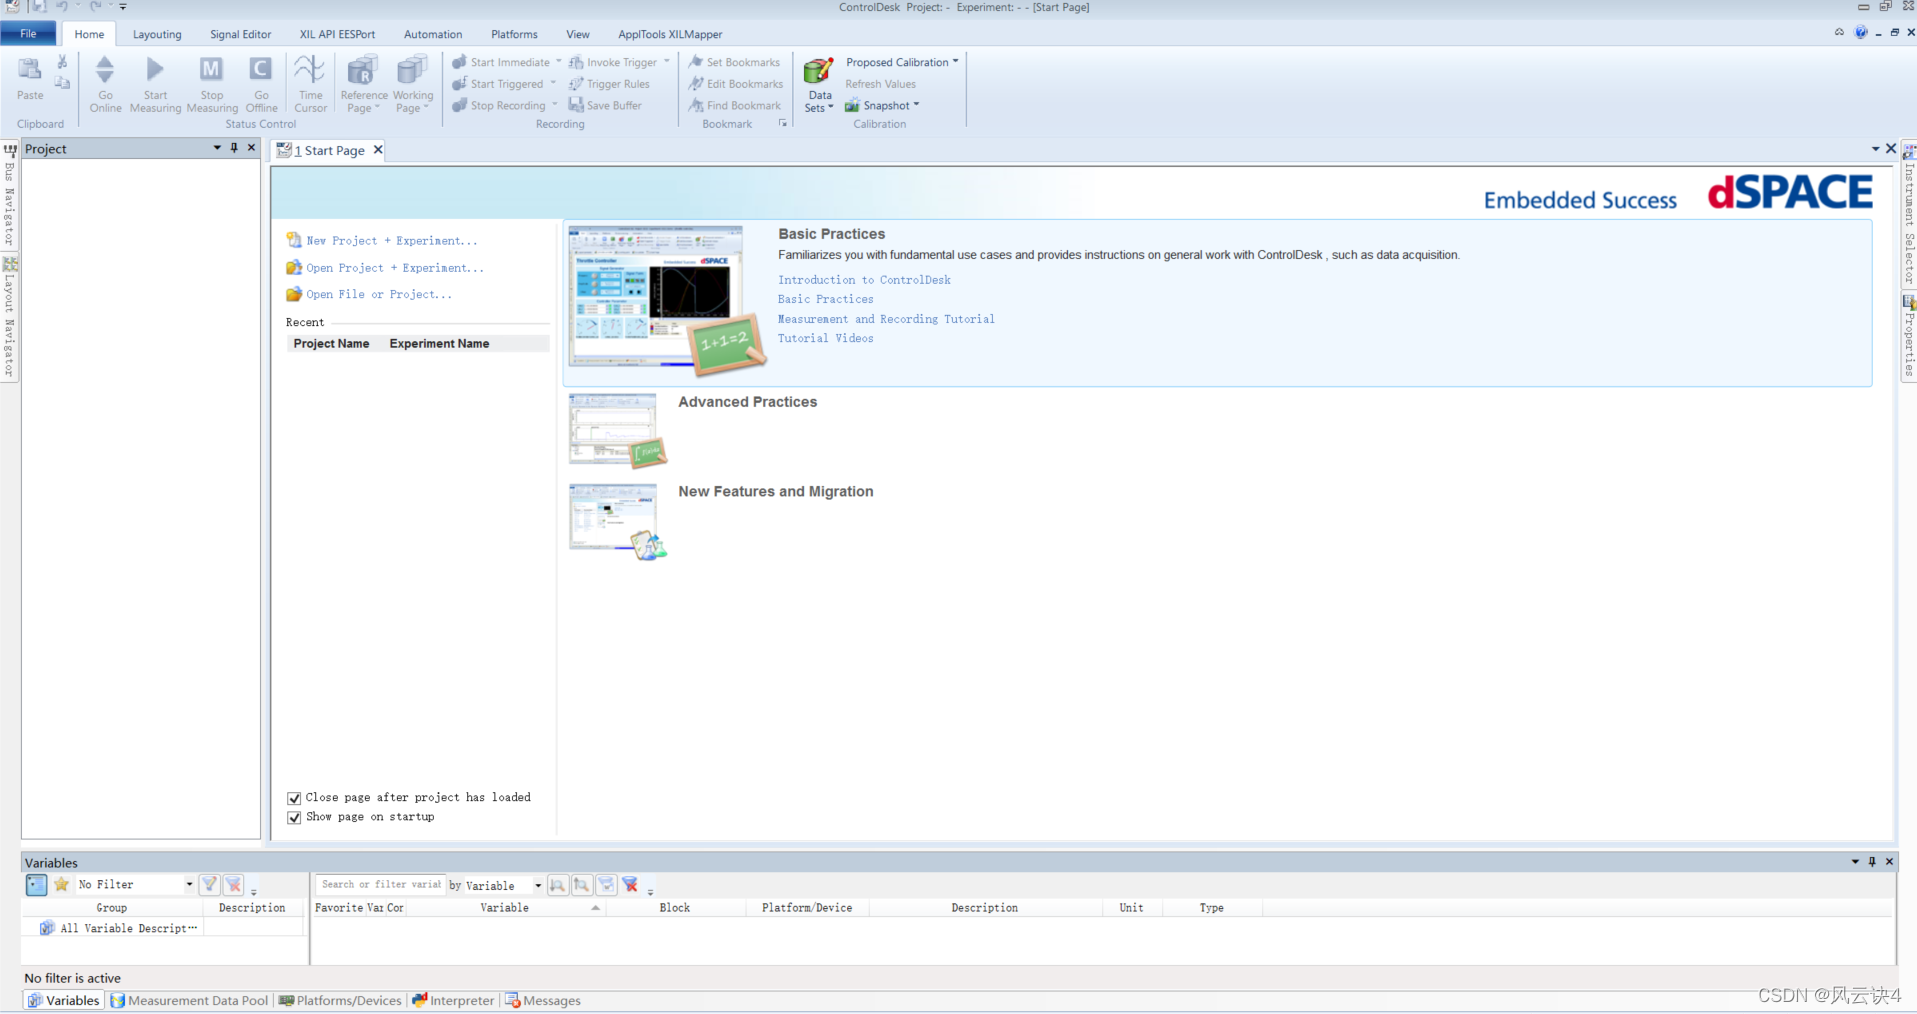This screenshot has width=1917, height=1014.
Task: Open the ApplTools XILMapper tab
Action: [x=670, y=34]
